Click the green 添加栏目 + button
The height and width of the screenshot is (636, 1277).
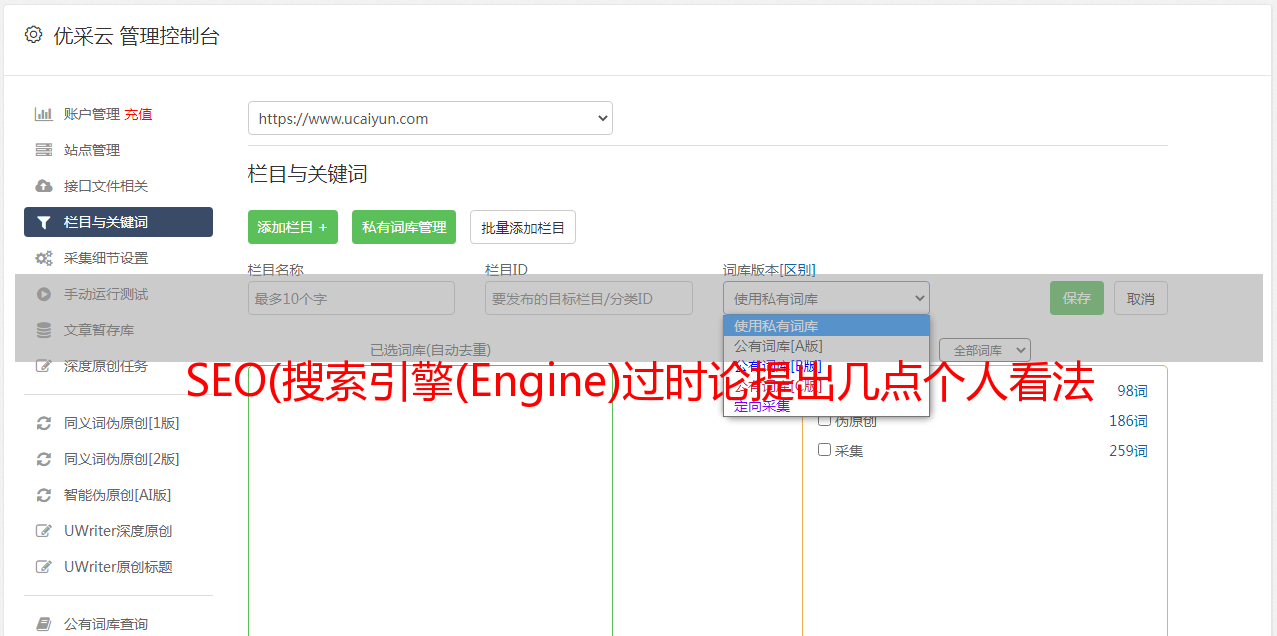293,227
